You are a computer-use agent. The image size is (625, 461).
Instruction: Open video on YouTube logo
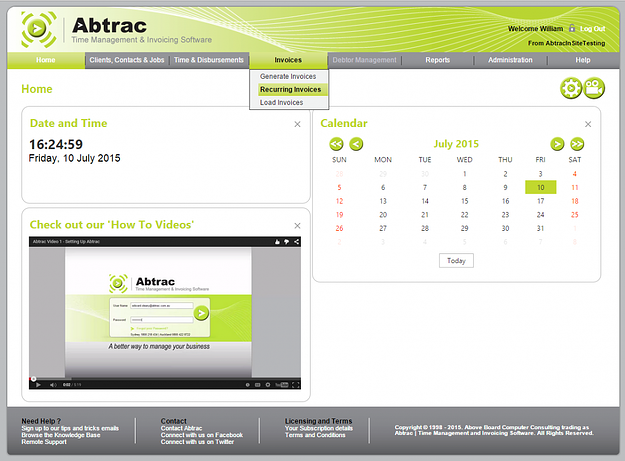click(x=282, y=384)
